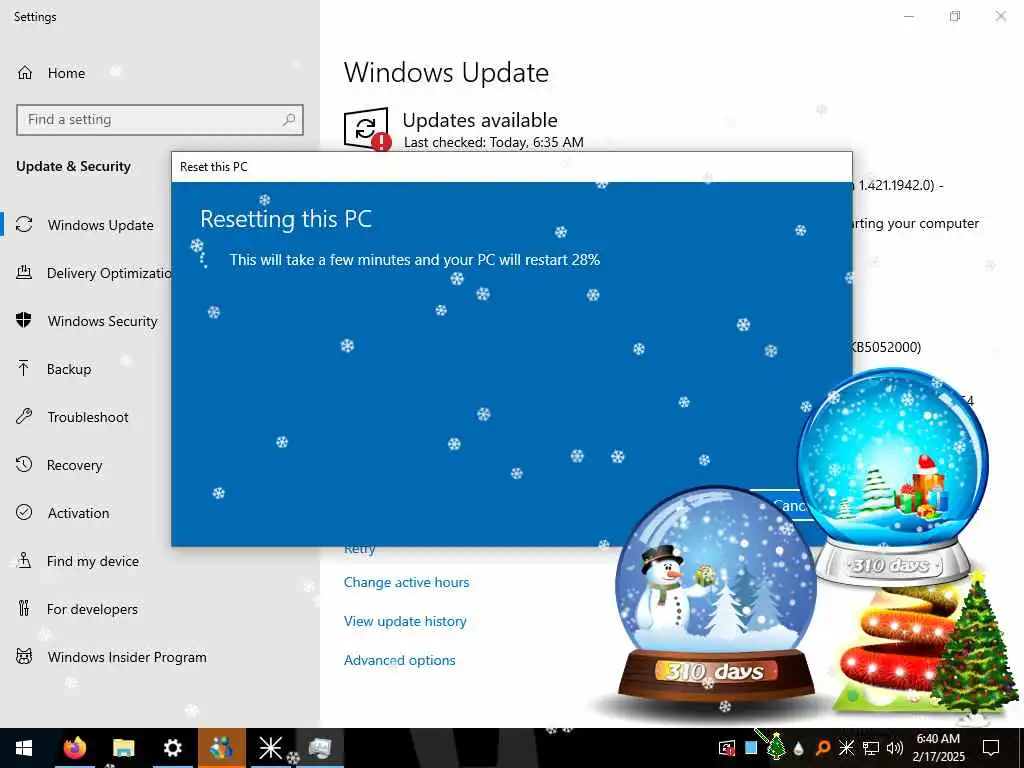
Task: Open the clock showing 6:40 AM
Action: (x=938, y=748)
